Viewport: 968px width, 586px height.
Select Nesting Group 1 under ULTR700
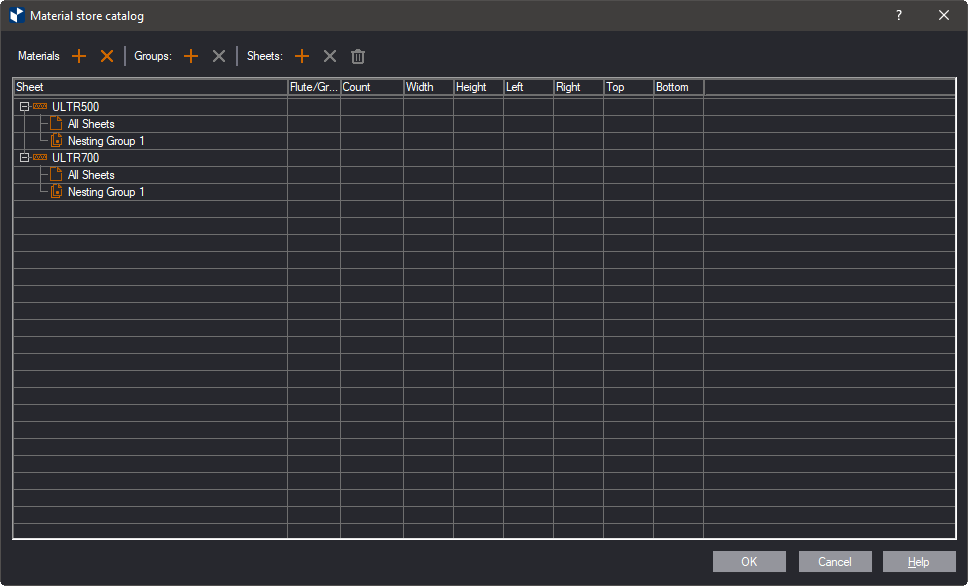pos(106,192)
